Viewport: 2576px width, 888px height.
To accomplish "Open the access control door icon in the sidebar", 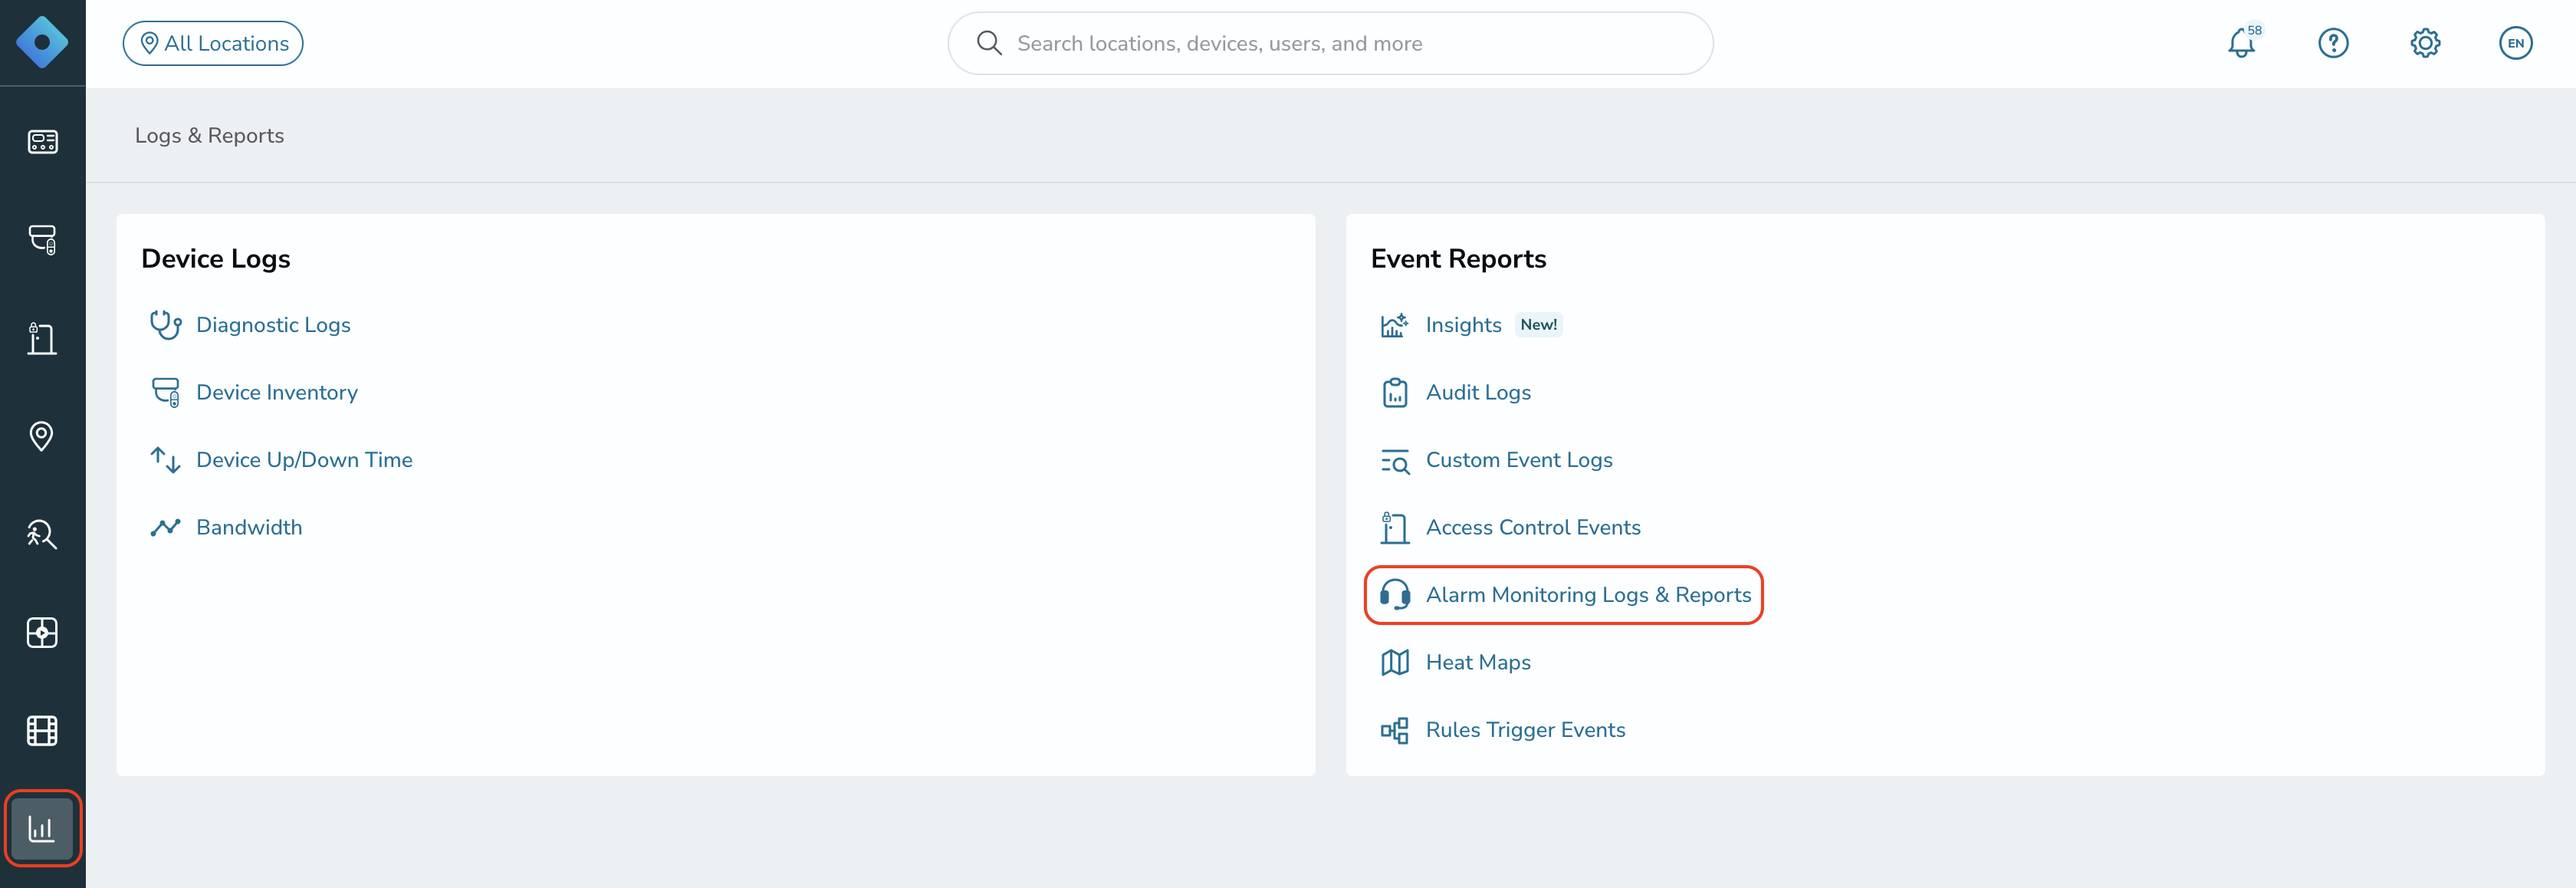I will pyautogui.click(x=42, y=338).
